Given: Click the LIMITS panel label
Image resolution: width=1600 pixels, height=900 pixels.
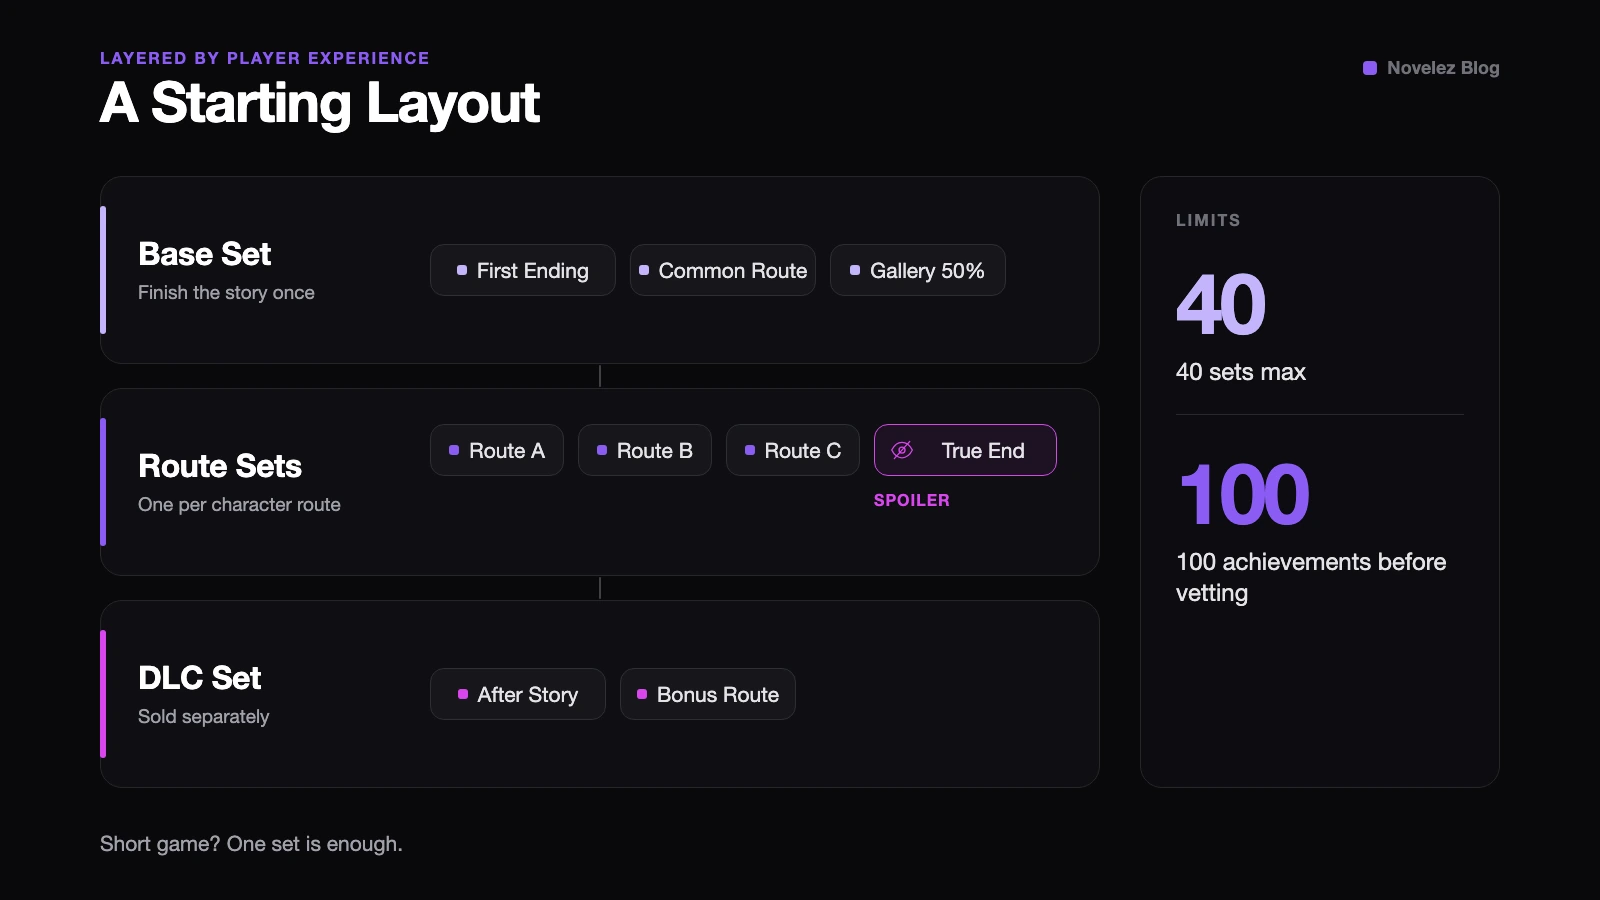Looking at the screenshot, I should 1208,220.
